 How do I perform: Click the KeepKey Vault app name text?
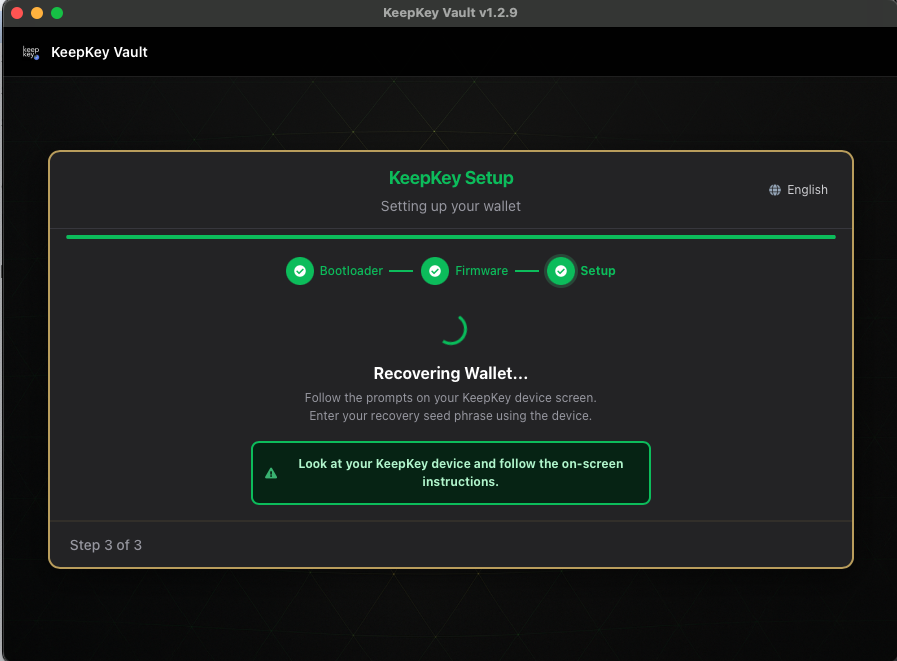tap(99, 51)
